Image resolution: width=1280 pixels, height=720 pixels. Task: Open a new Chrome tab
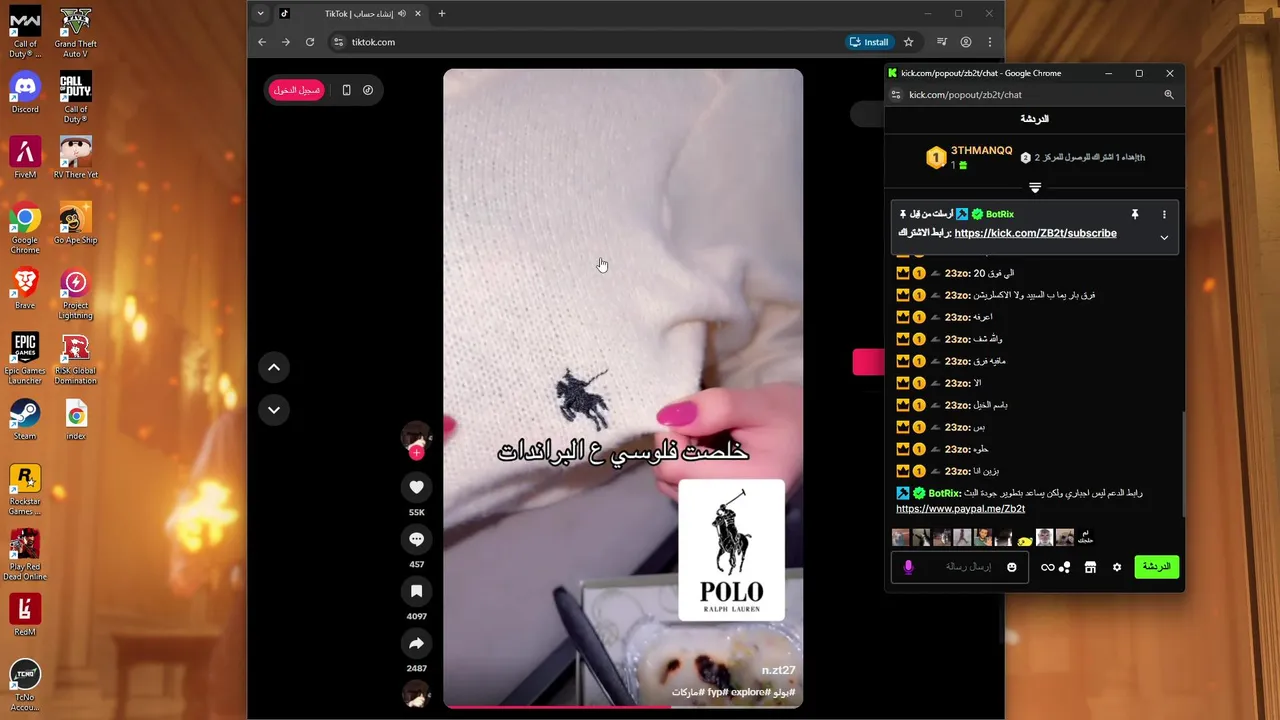(442, 14)
